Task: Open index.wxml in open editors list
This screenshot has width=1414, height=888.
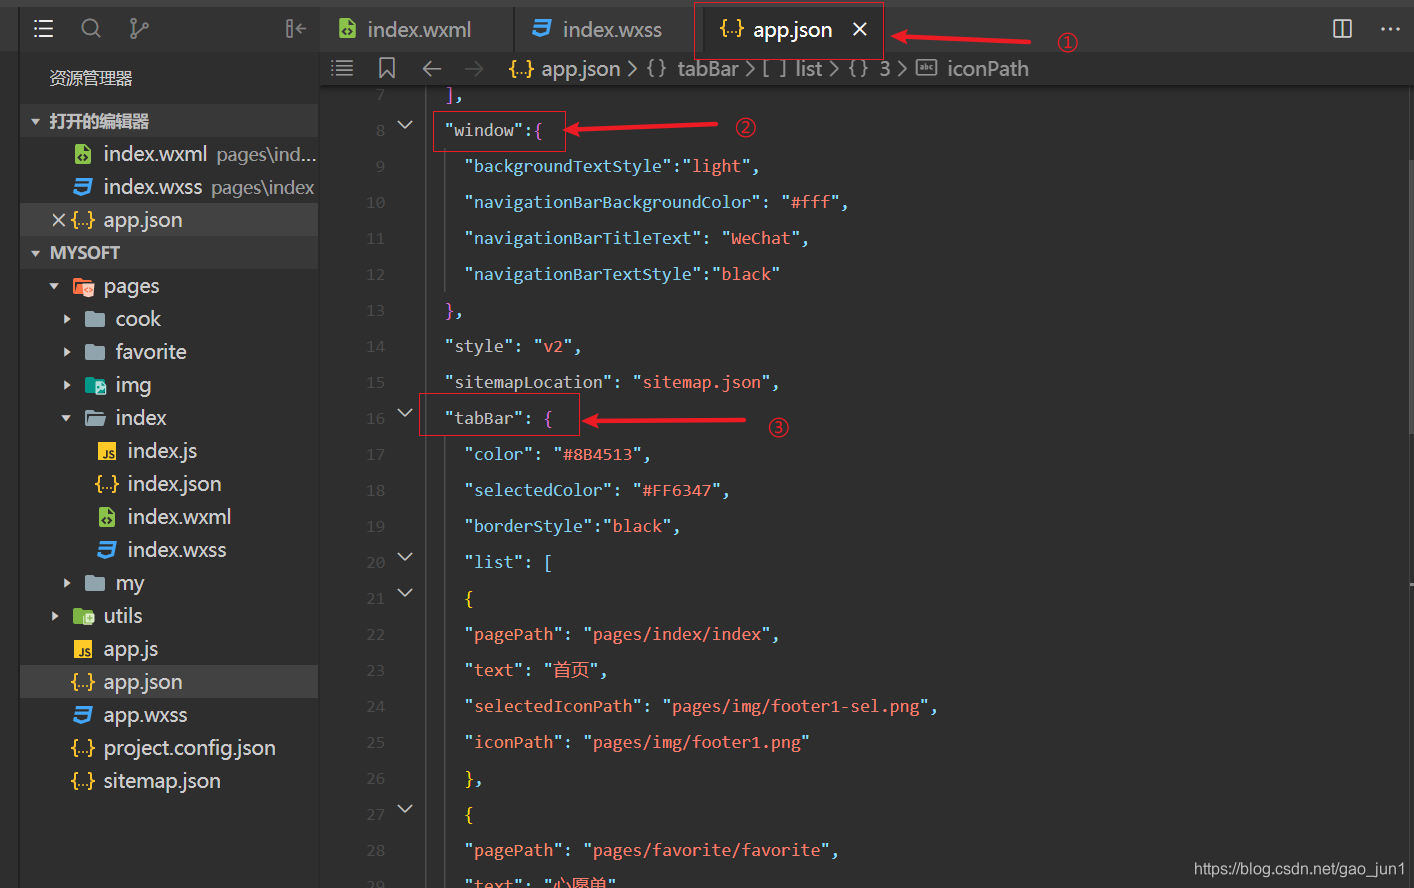Action: (169, 154)
